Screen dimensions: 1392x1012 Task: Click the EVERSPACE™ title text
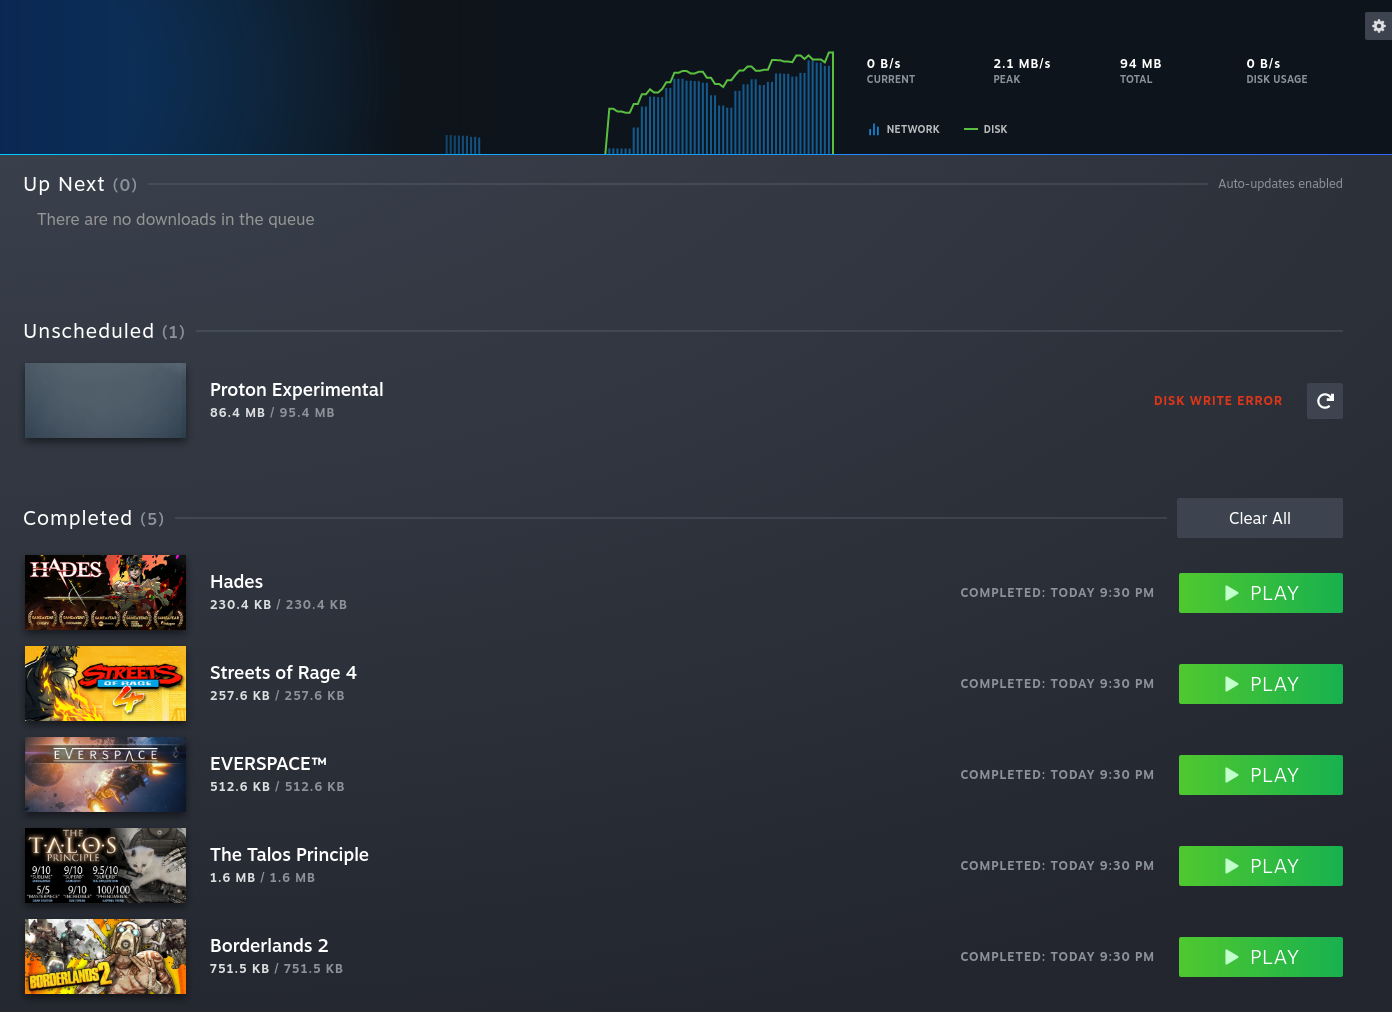(x=269, y=764)
